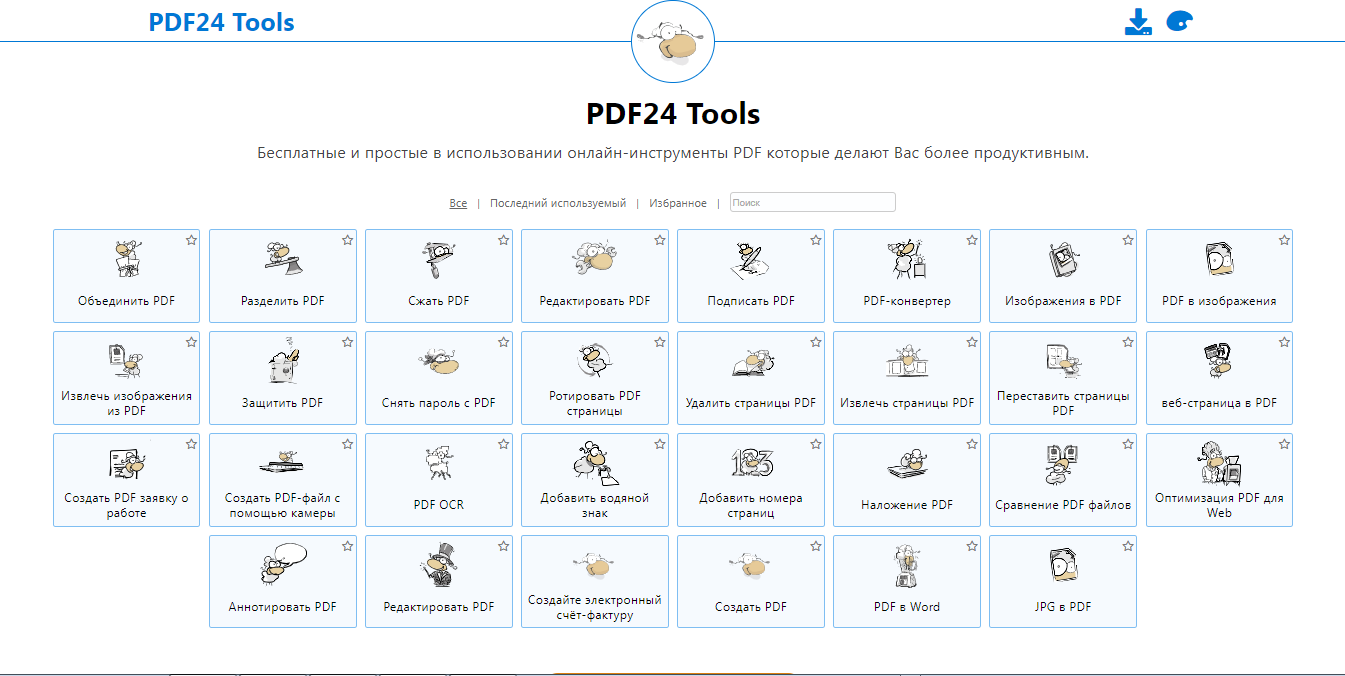Open Создать PDF-файл с помощью камеры label
This screenshot has height=676, width=1345.
(283, 505)
